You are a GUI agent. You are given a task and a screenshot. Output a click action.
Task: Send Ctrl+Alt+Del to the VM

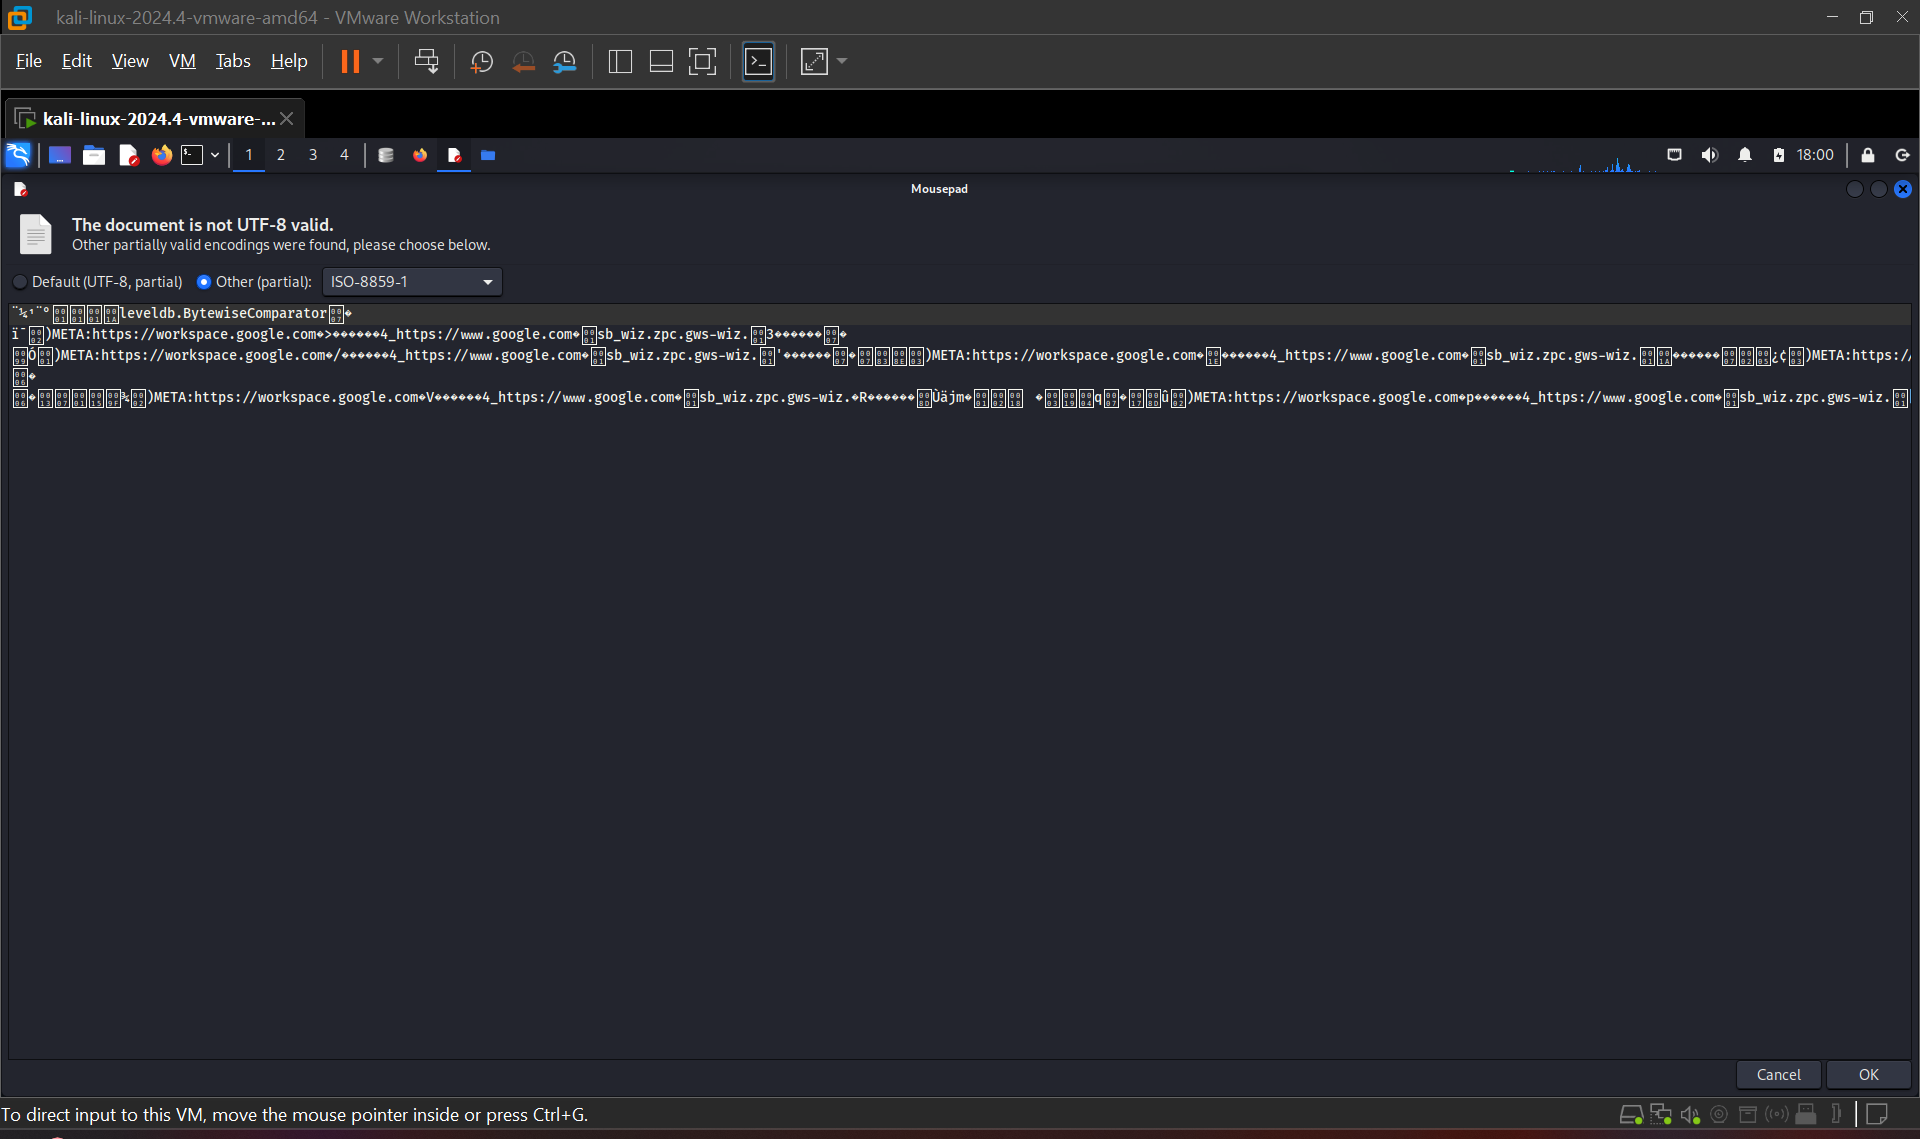pos(426,61)
